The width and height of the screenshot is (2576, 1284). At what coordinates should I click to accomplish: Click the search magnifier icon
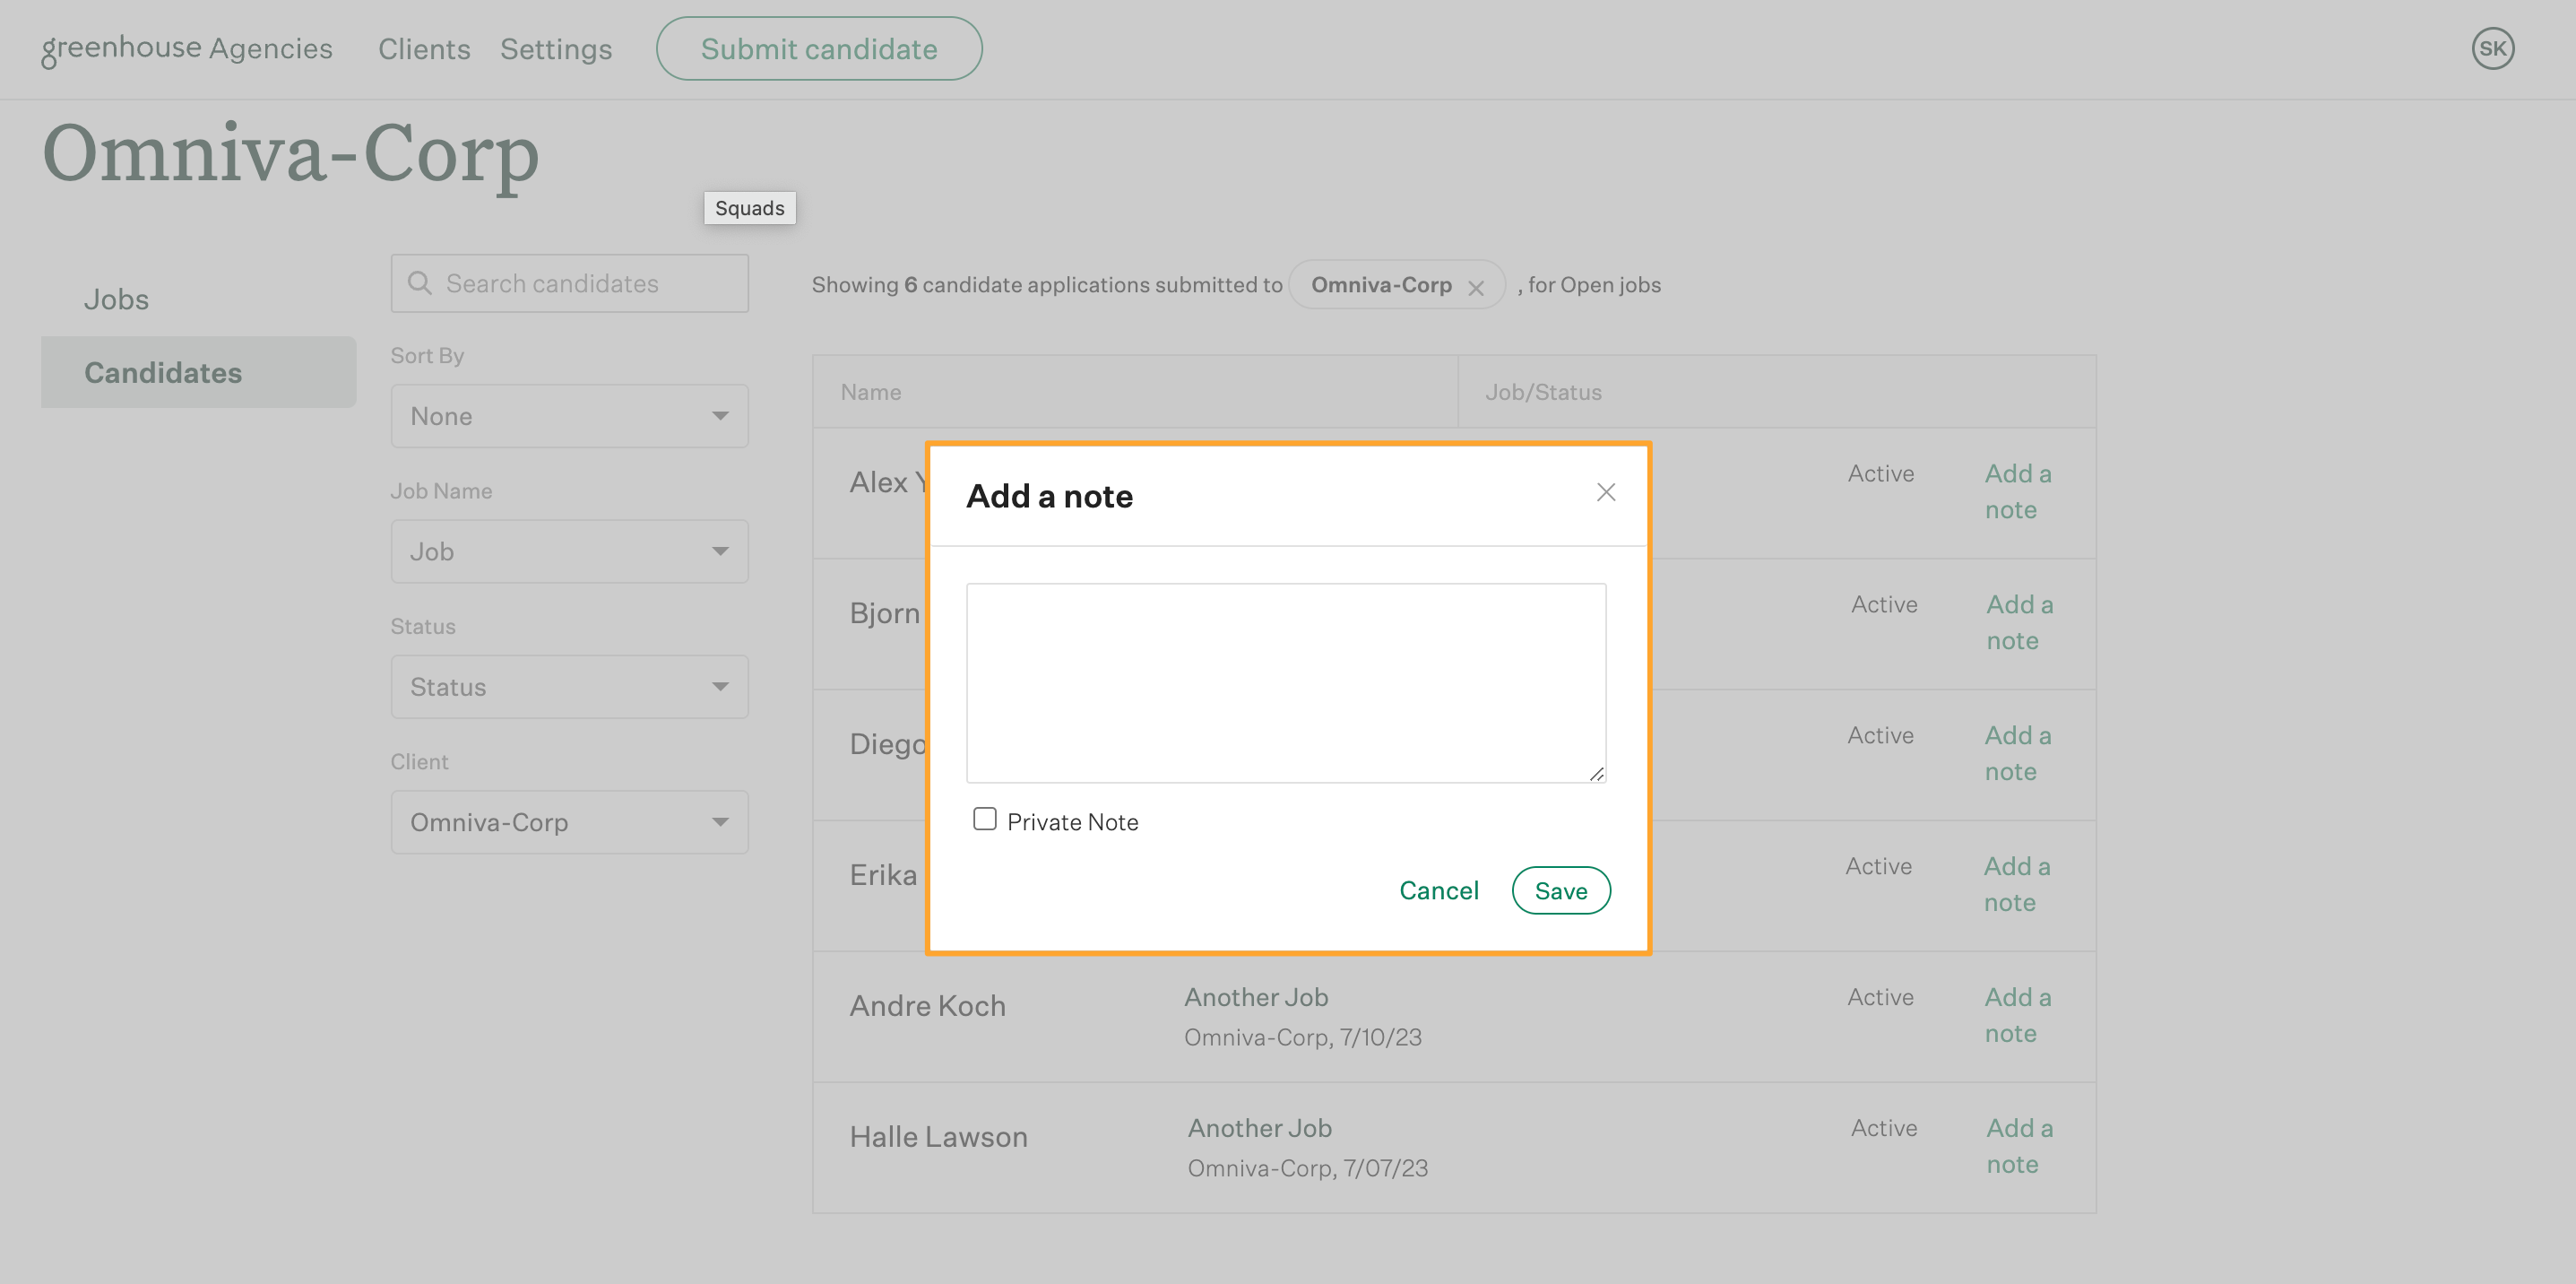(420, 283)
